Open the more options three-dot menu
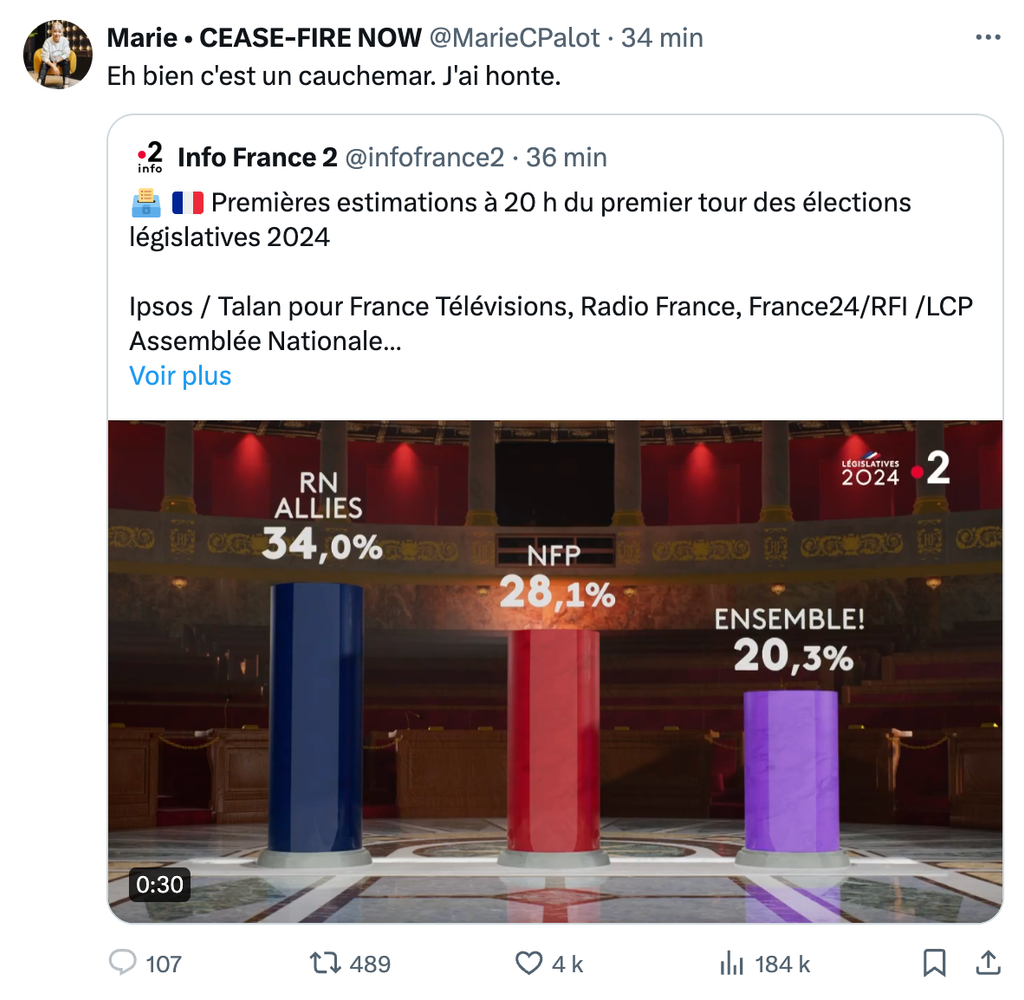1024x1000 pixels. pyautogui.click(x=987, y=38)
